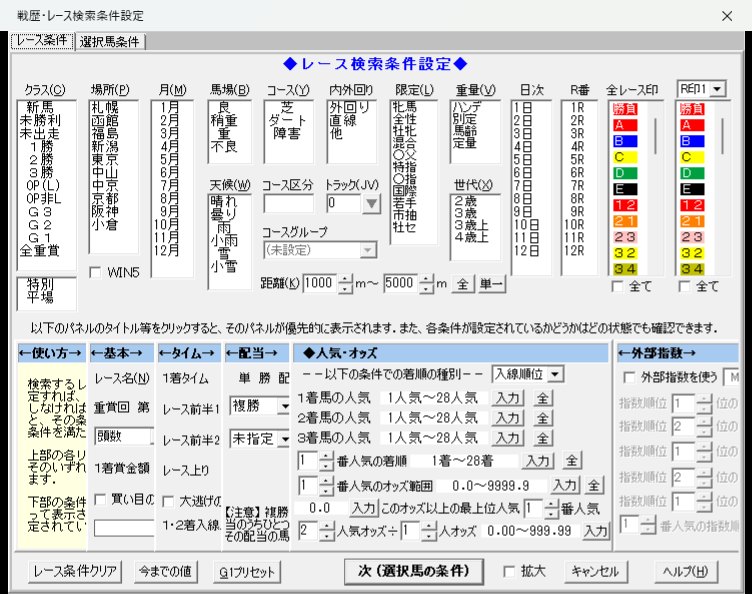
Task: Click 入力 for 3着馬の人気
Action: click(x=508, y=438)
